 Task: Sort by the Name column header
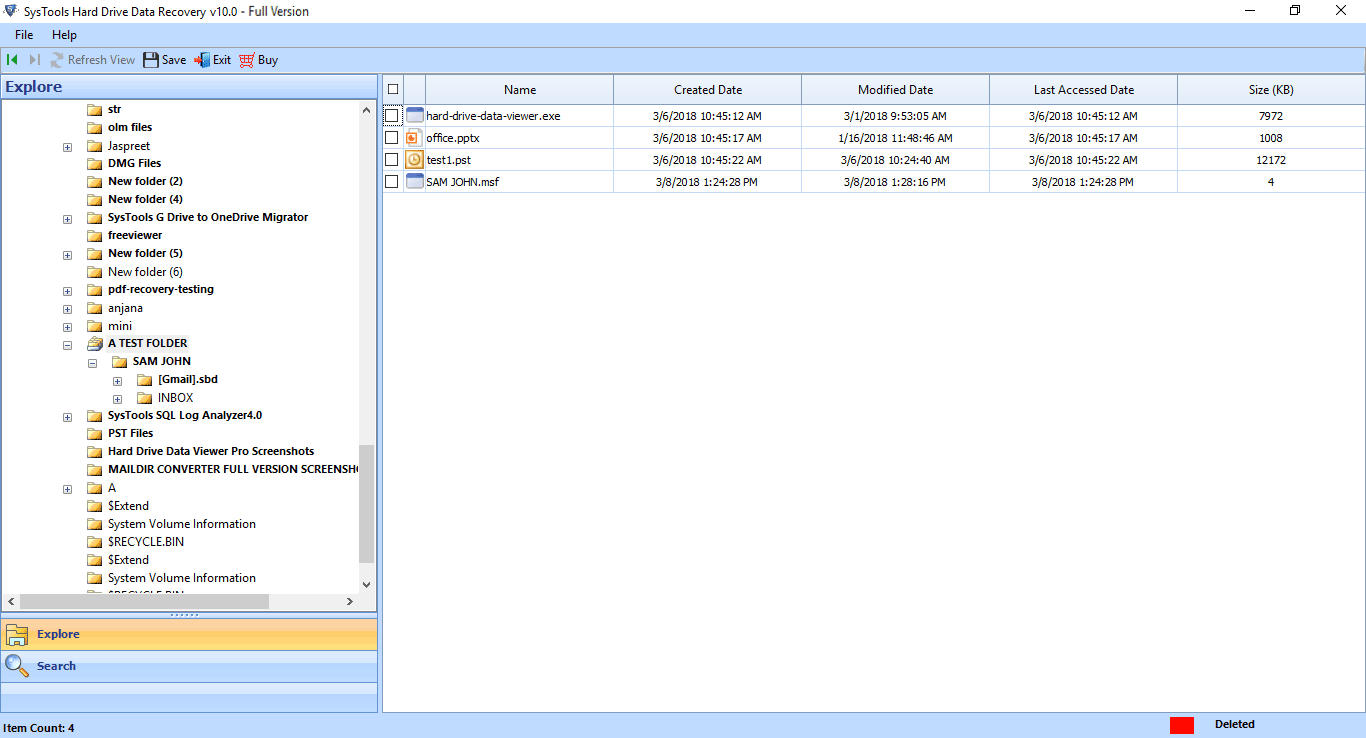point(520,90)
